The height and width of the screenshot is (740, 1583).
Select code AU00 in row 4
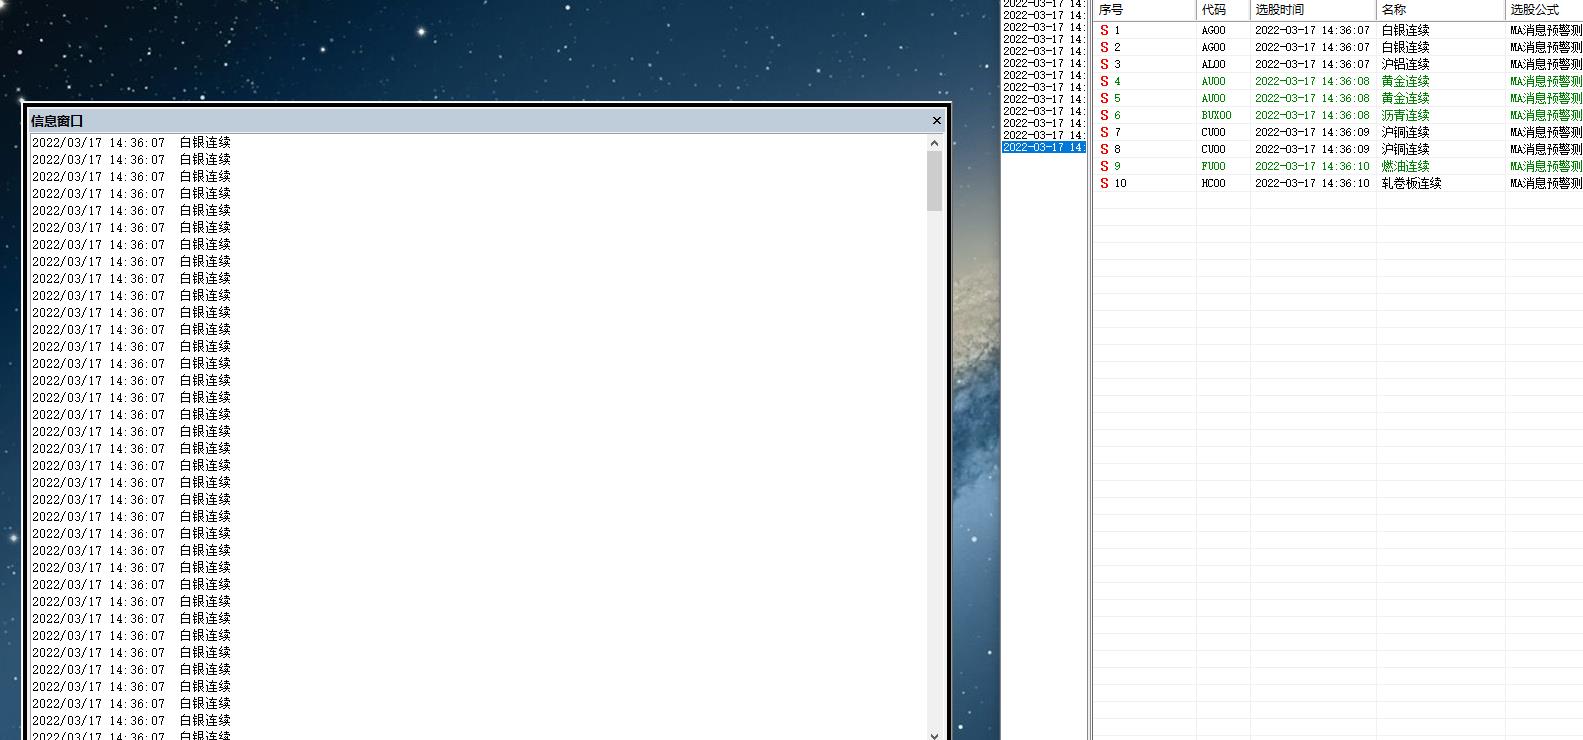[1213, 81]
